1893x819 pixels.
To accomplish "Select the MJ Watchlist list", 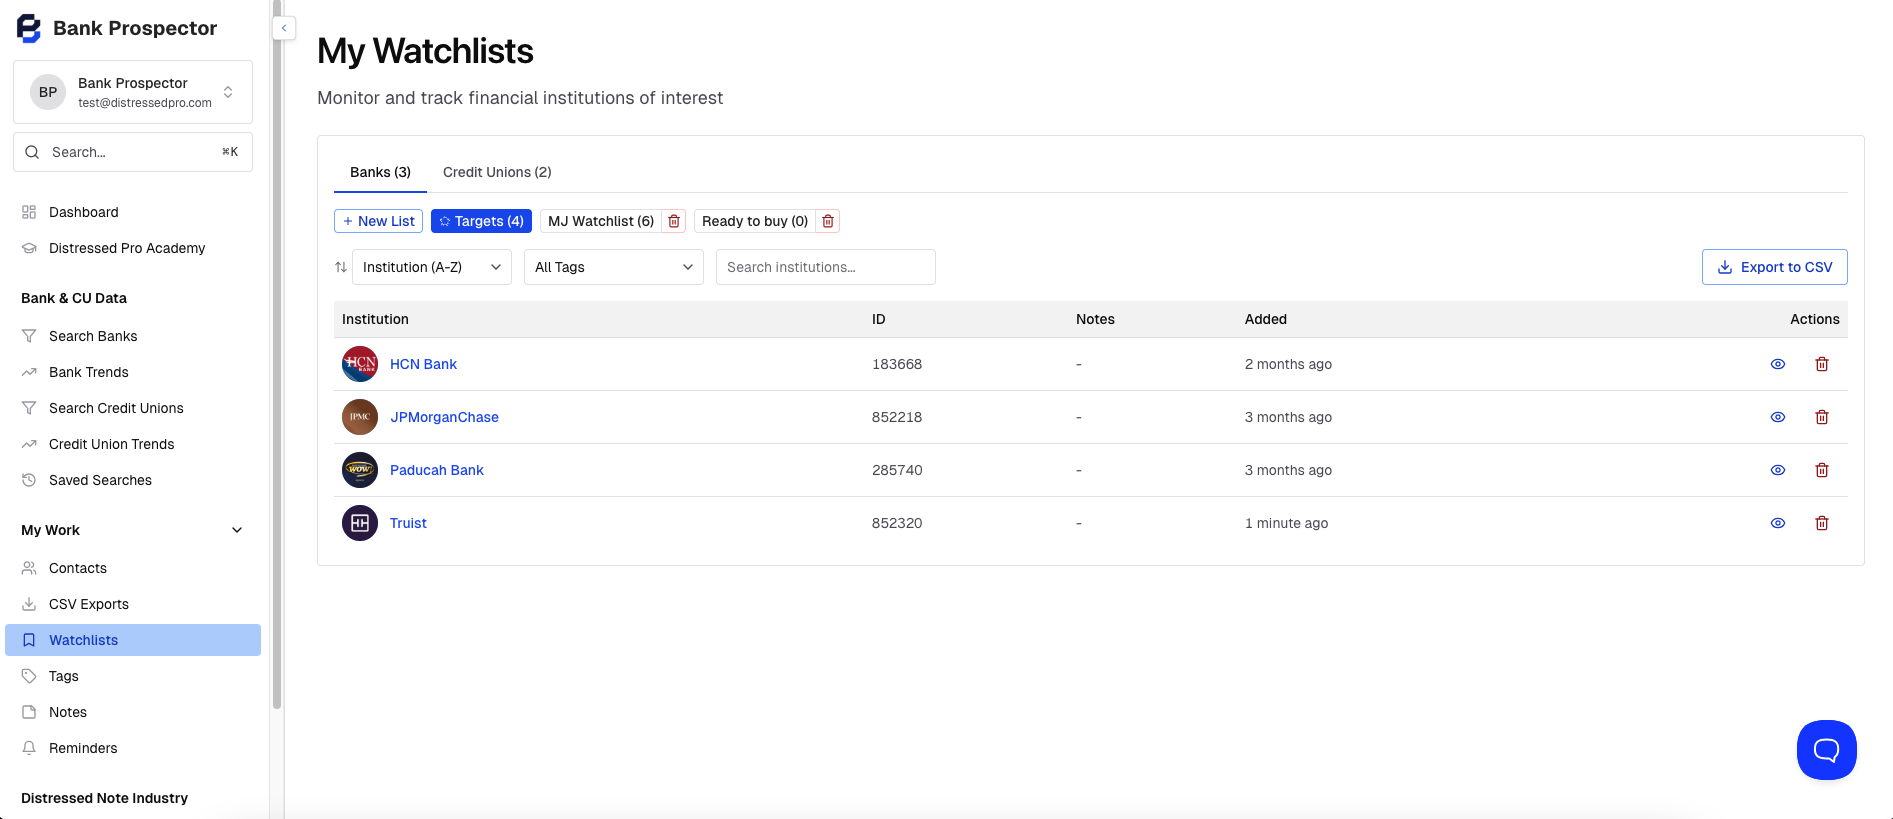I will tap(600, 221).
